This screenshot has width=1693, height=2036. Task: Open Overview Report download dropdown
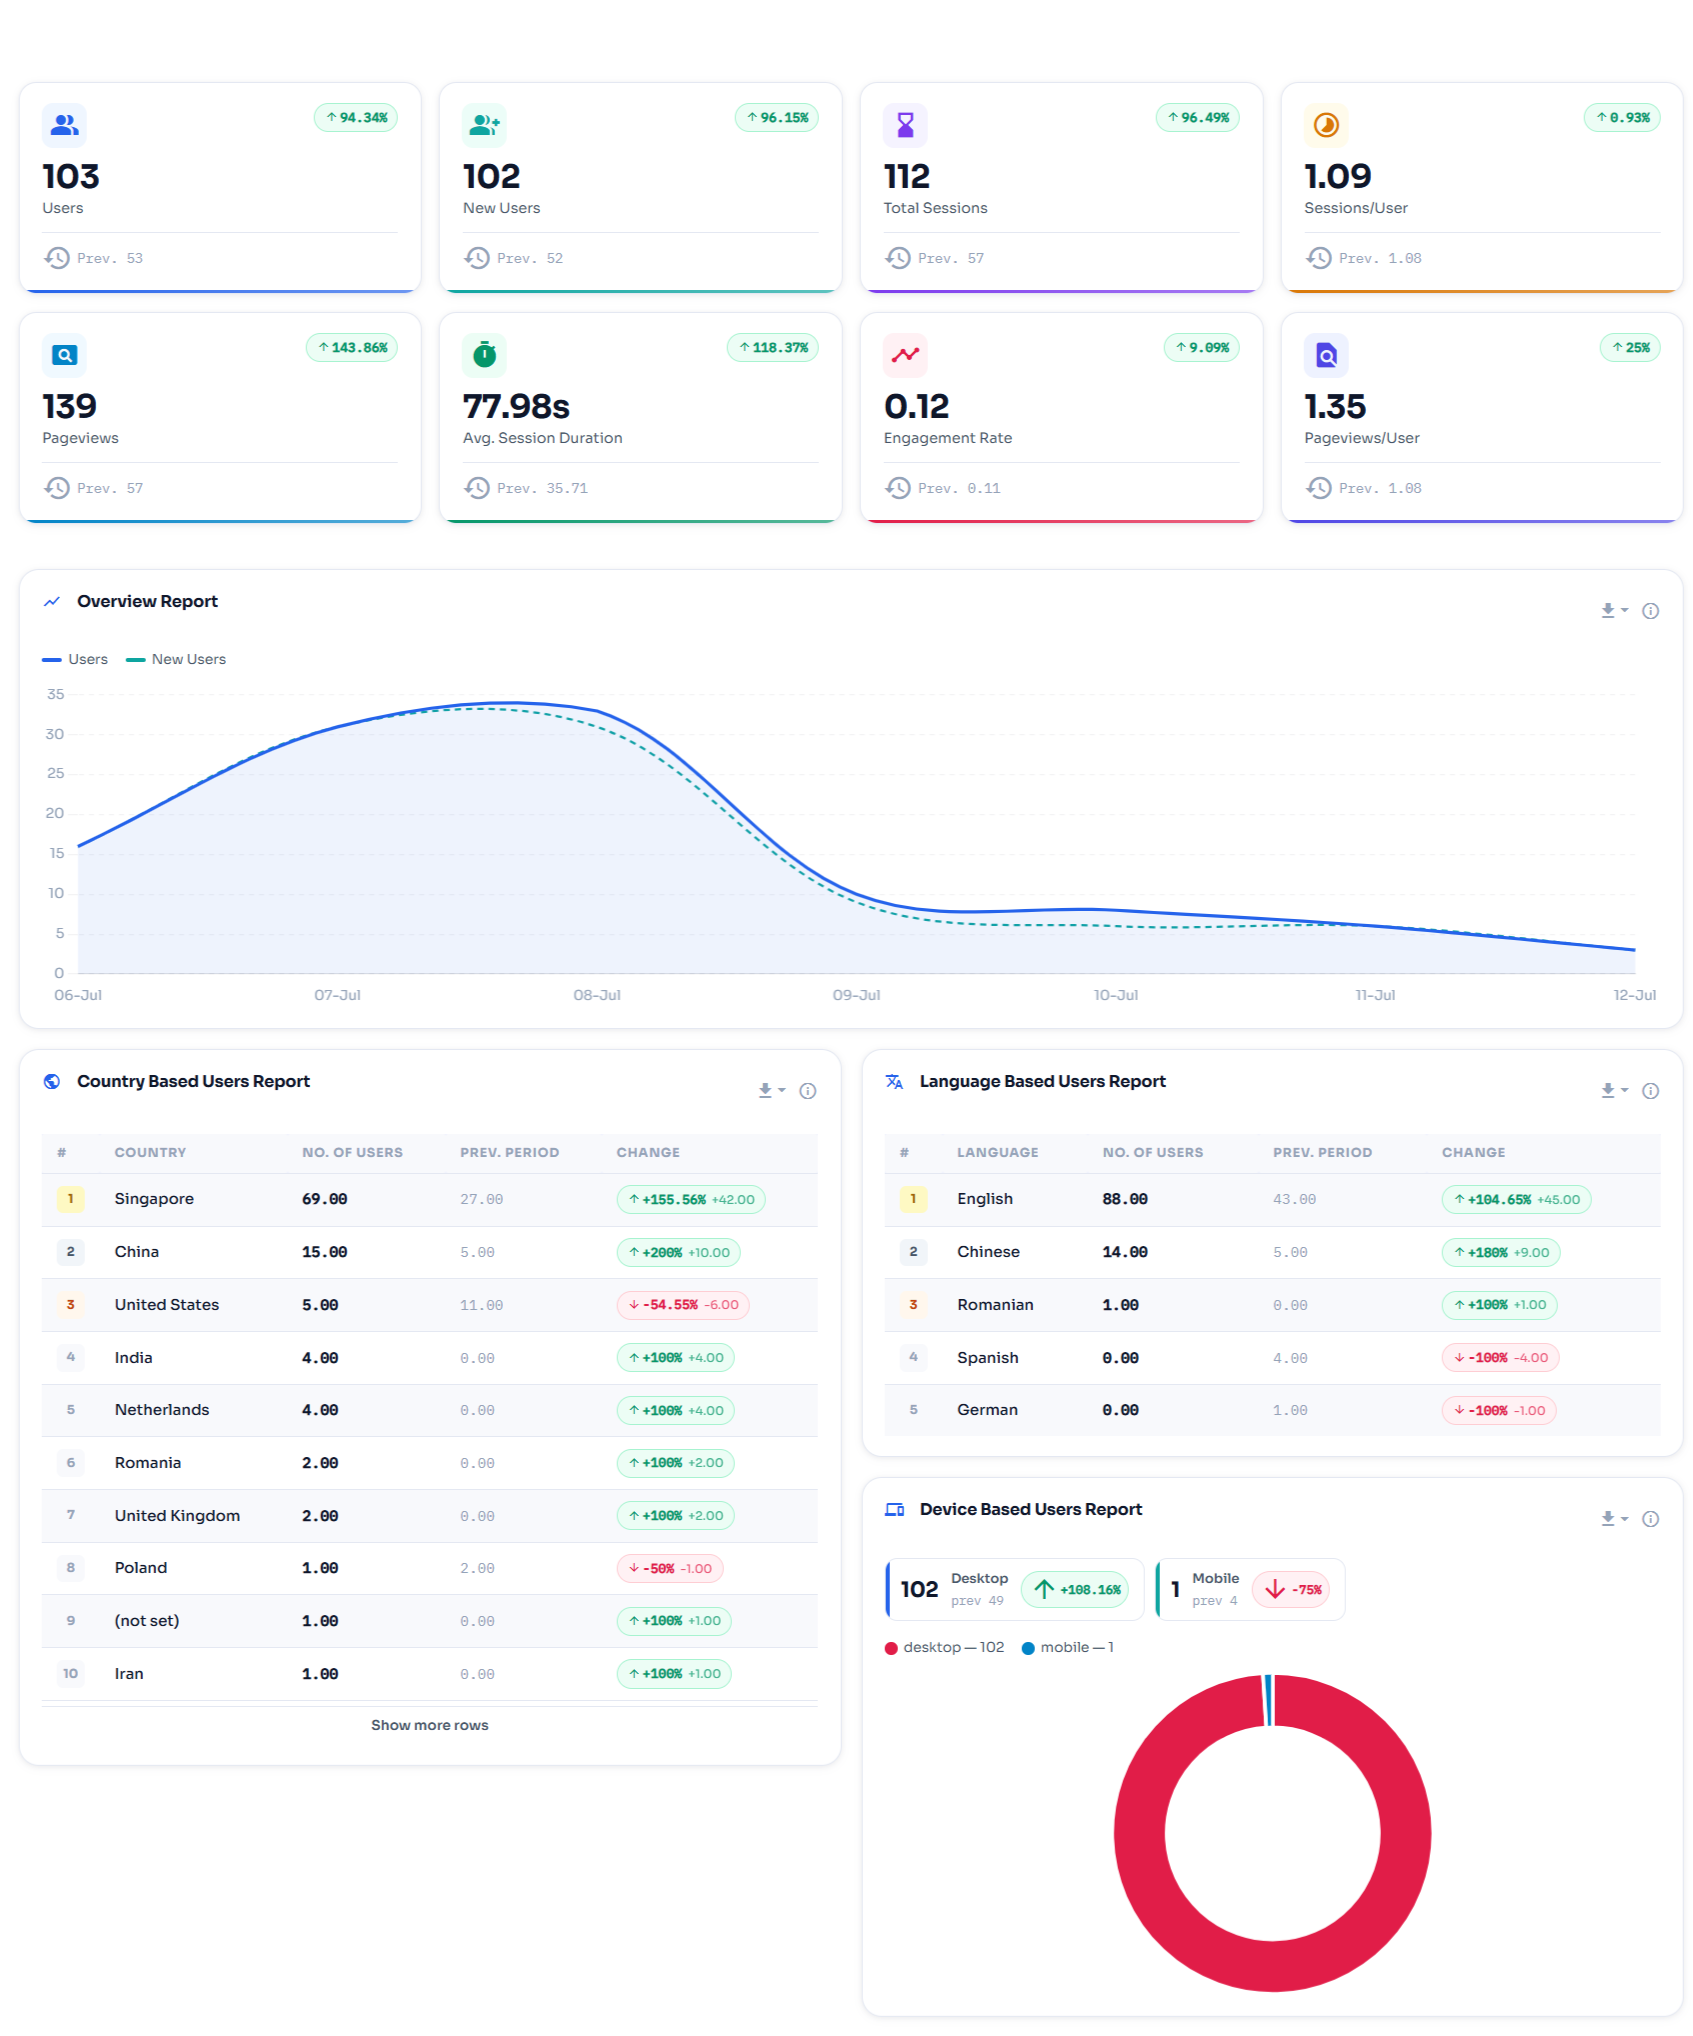(x=1614, y=610)
